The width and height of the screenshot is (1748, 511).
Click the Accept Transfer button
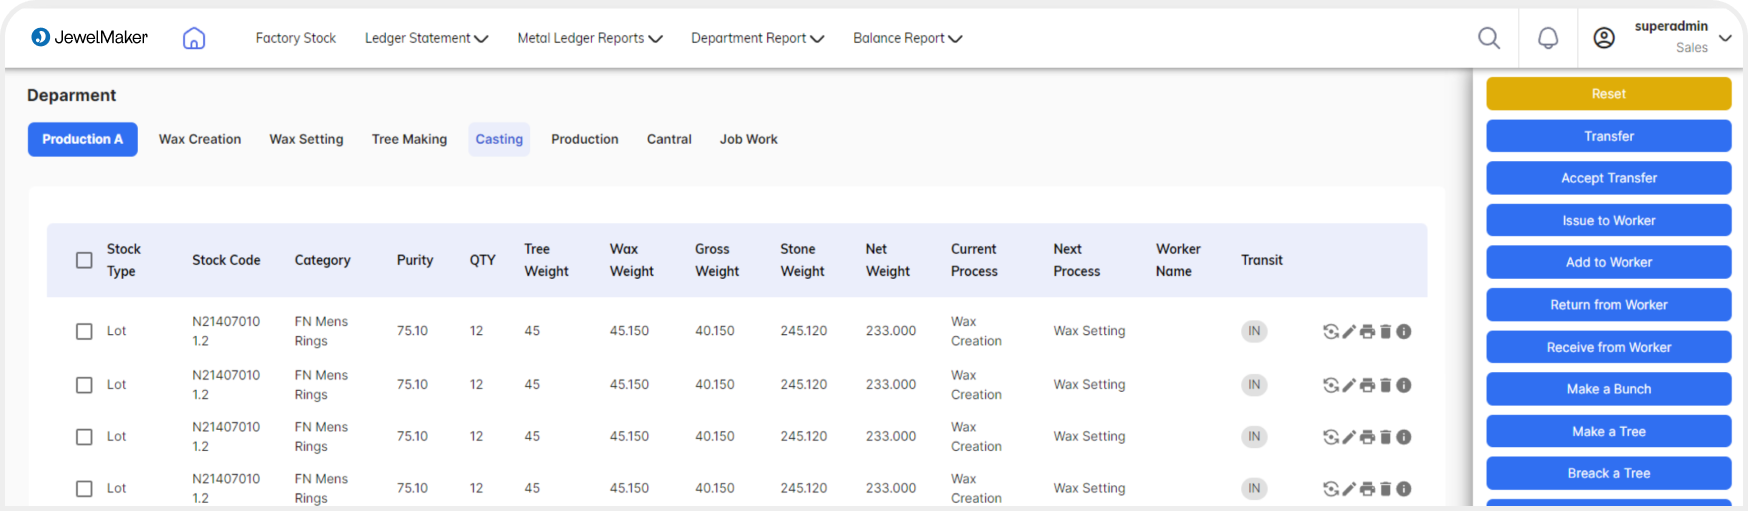tap(1609, 178)
